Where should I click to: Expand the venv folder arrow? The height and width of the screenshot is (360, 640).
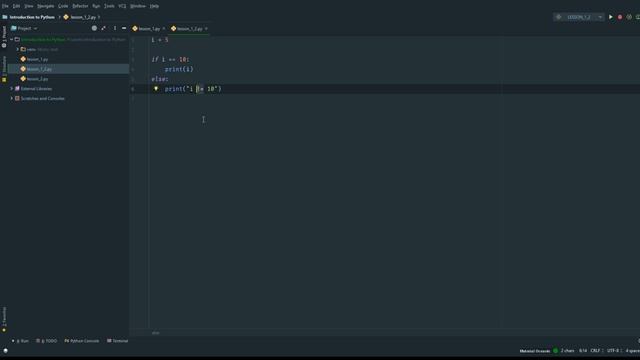pyautogui.click(x=18, y=49)
